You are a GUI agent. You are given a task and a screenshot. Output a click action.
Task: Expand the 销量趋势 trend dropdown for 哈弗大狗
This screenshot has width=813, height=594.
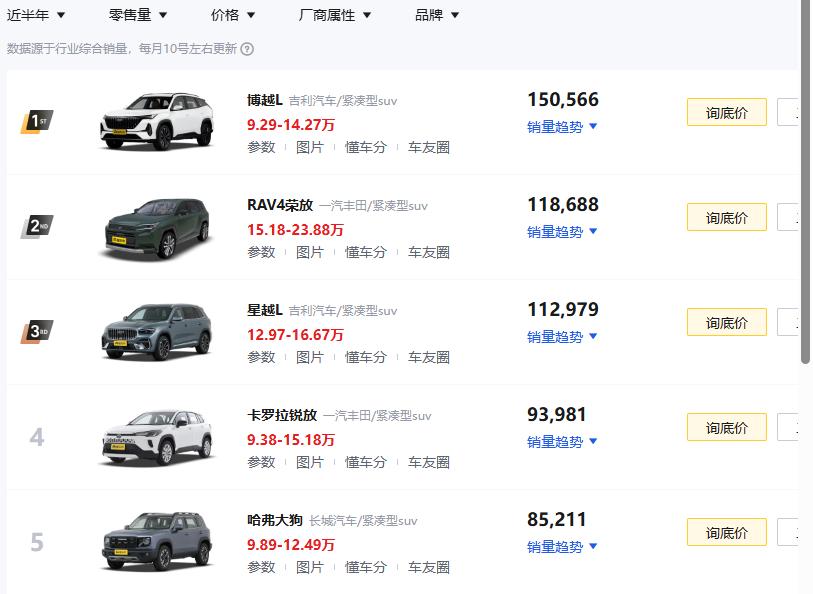click(x=560, y=547)
